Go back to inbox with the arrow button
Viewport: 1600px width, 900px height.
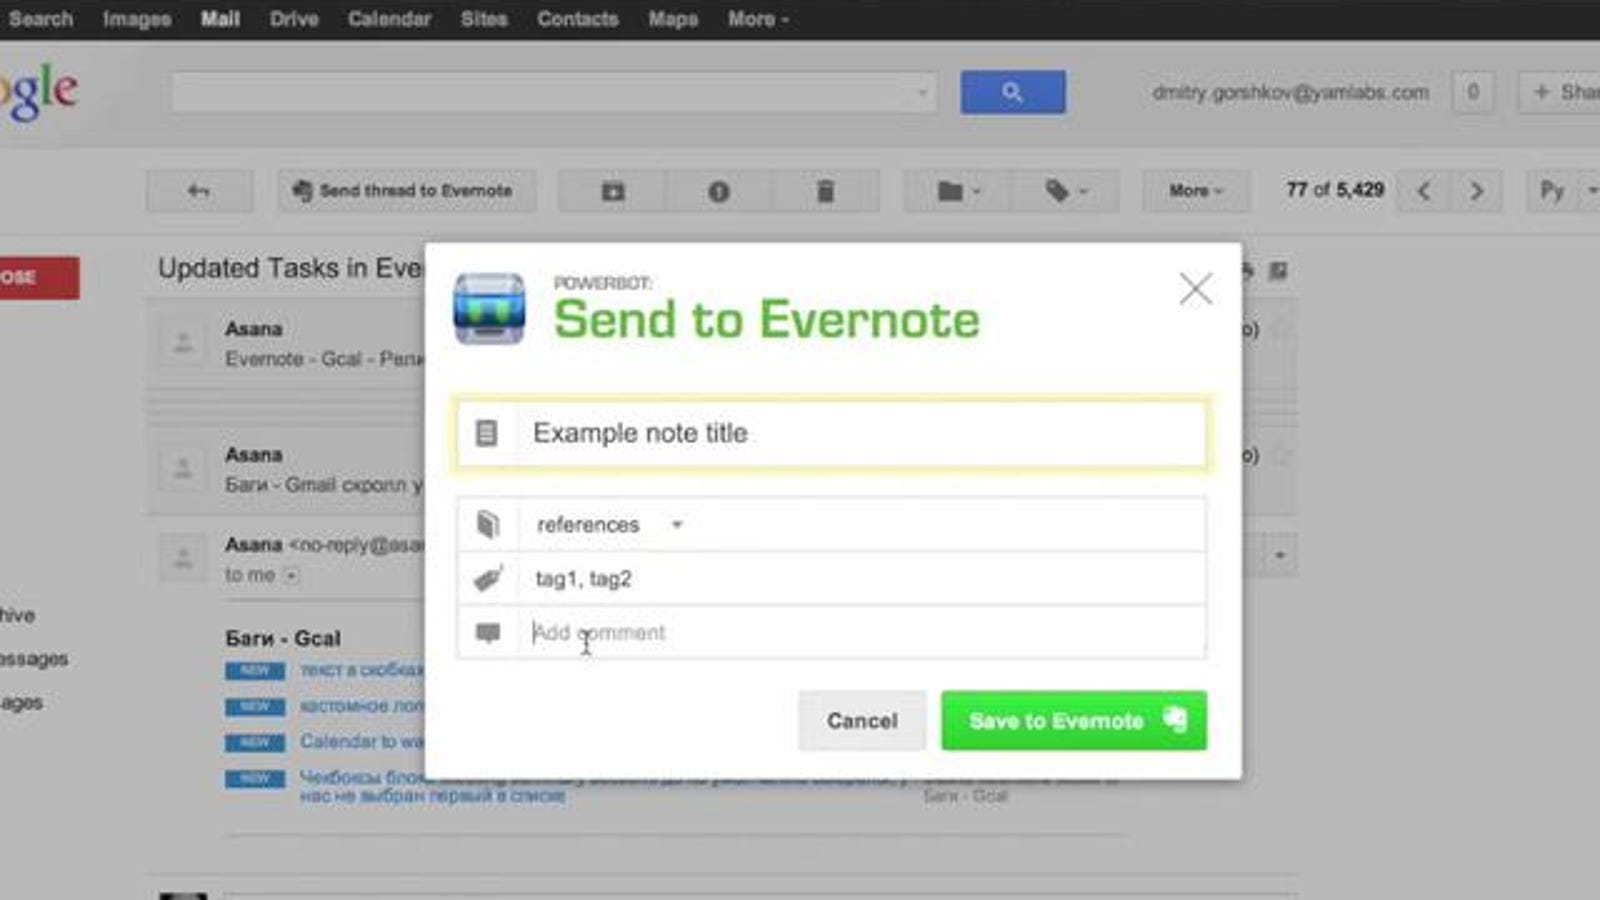point(199,191)
